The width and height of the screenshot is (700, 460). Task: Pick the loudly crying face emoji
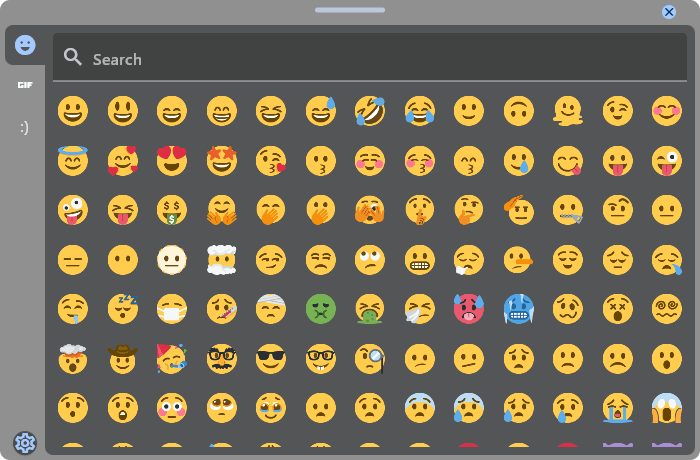coord(617,408)
